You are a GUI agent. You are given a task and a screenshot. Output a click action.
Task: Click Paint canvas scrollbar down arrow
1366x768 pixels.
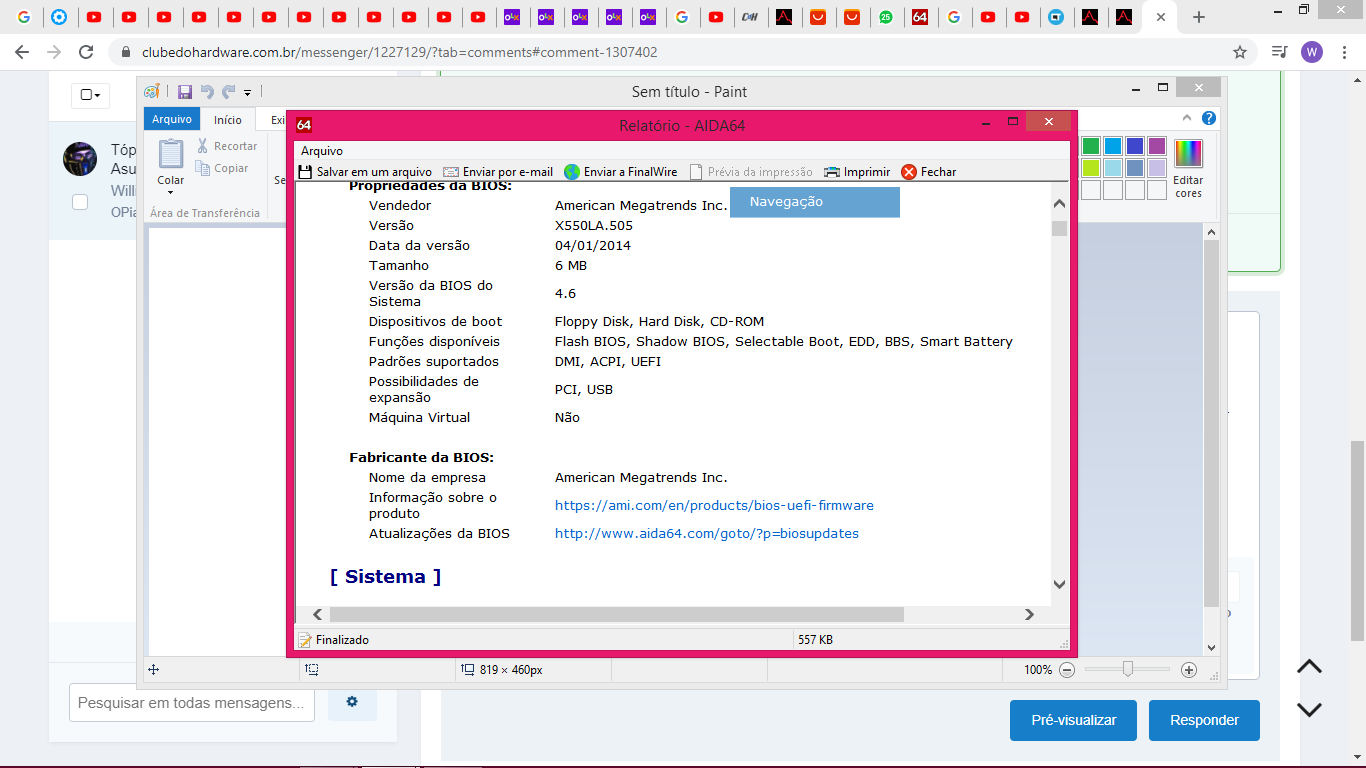click(x=1212, y=648)
